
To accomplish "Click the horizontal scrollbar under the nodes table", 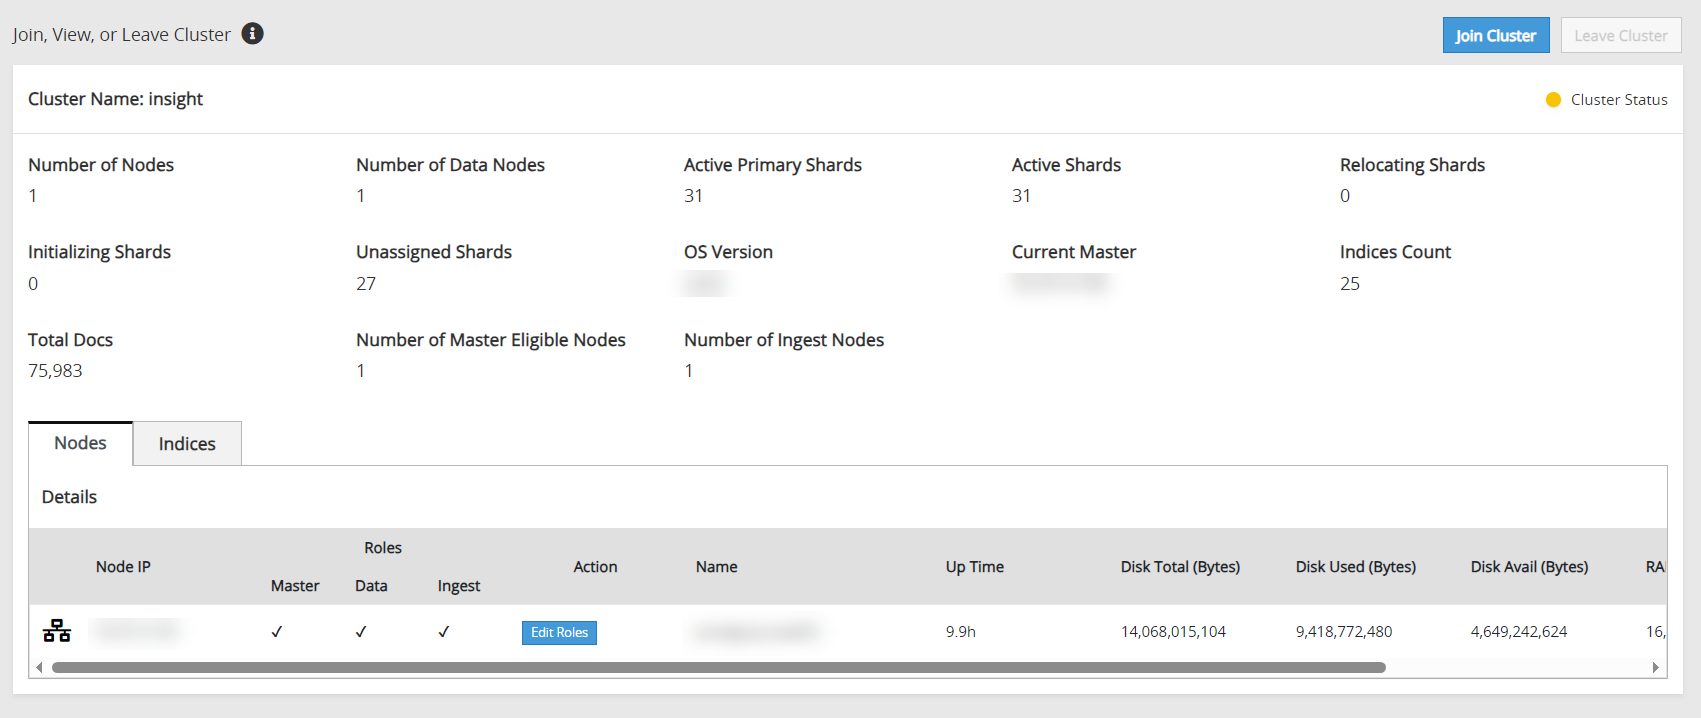I will 718,667.
